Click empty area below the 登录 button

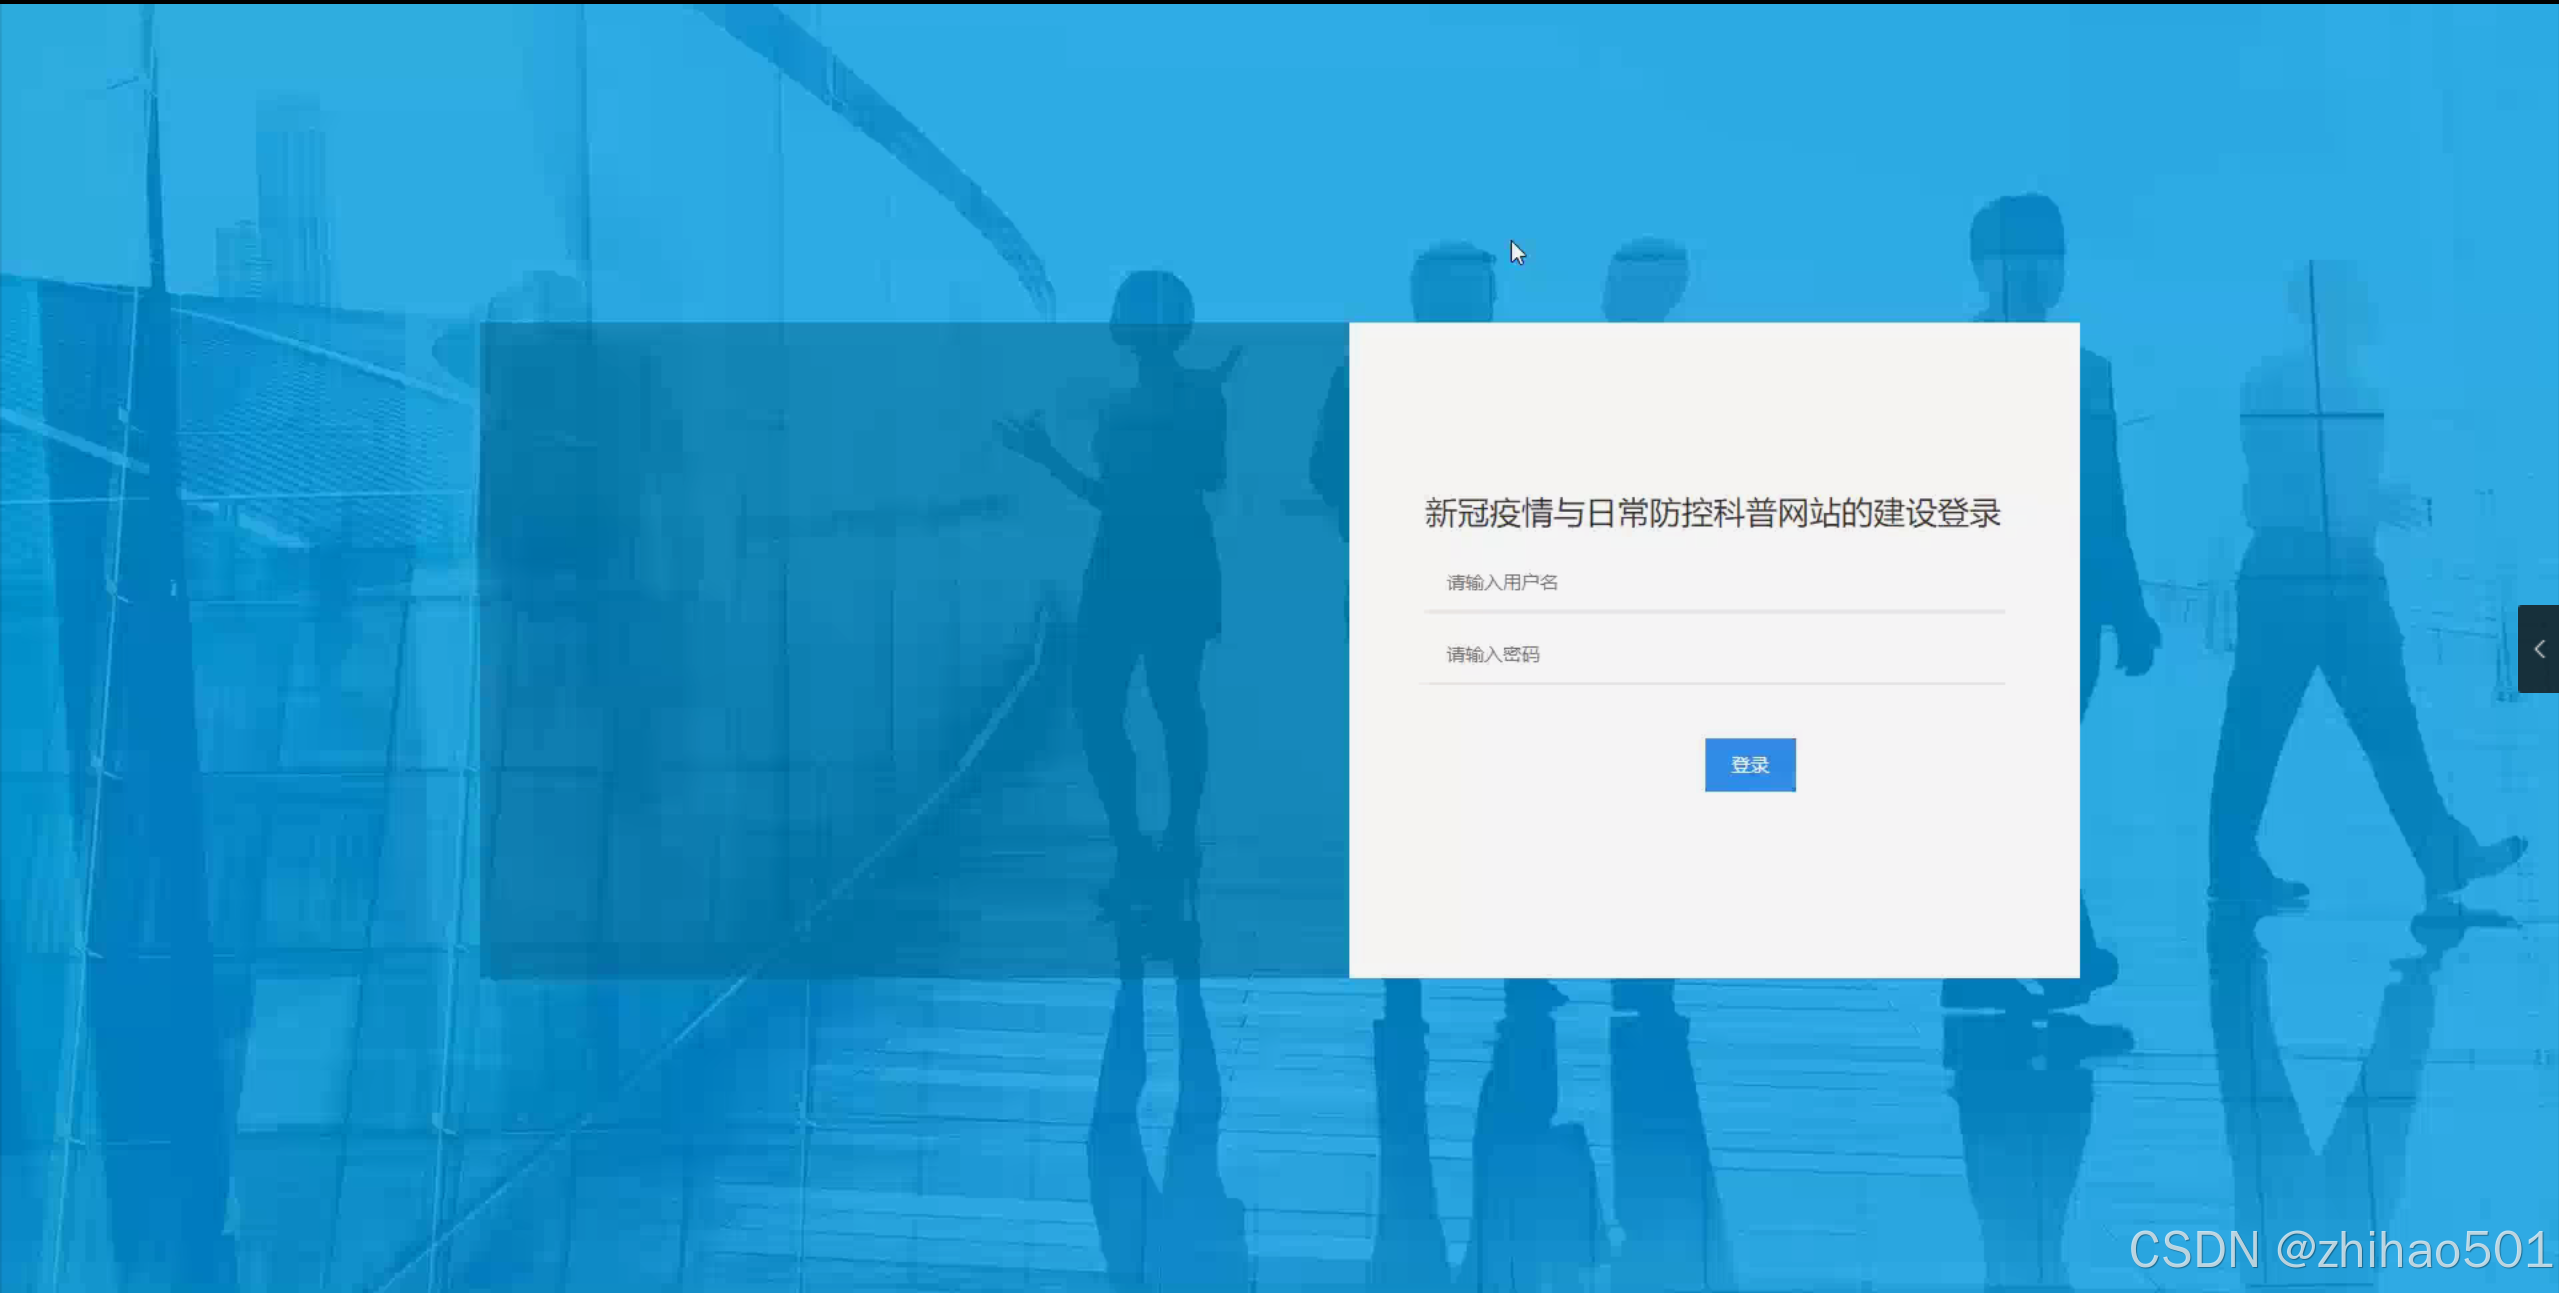(x=1750, y=880)
